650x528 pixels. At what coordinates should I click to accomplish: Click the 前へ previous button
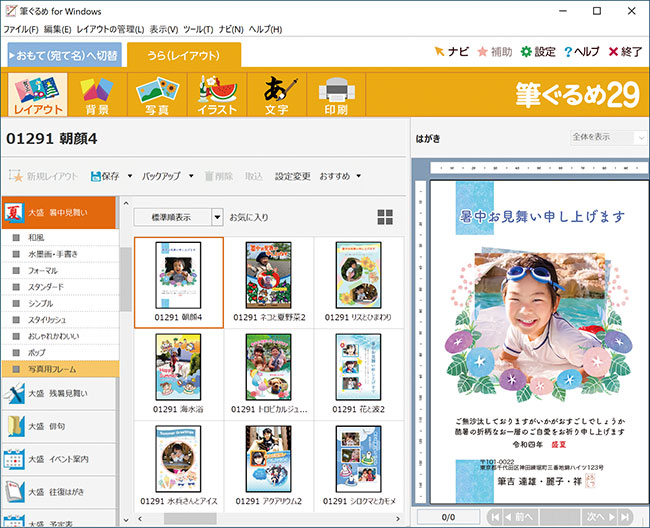tap(520, 517)
